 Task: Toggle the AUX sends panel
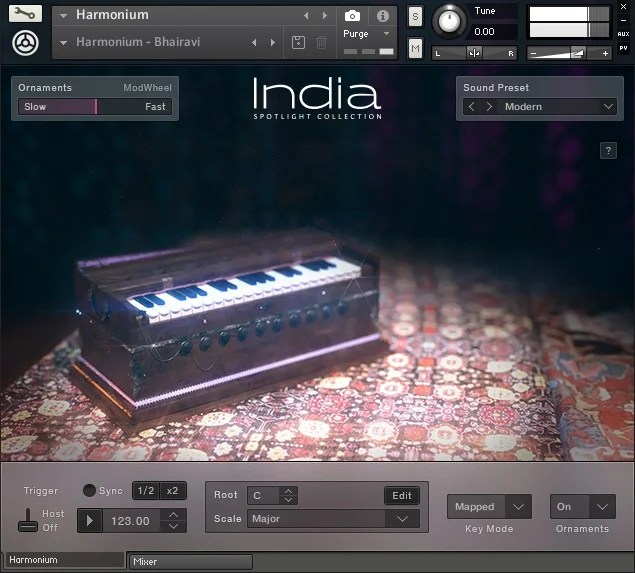pos(624,34)
